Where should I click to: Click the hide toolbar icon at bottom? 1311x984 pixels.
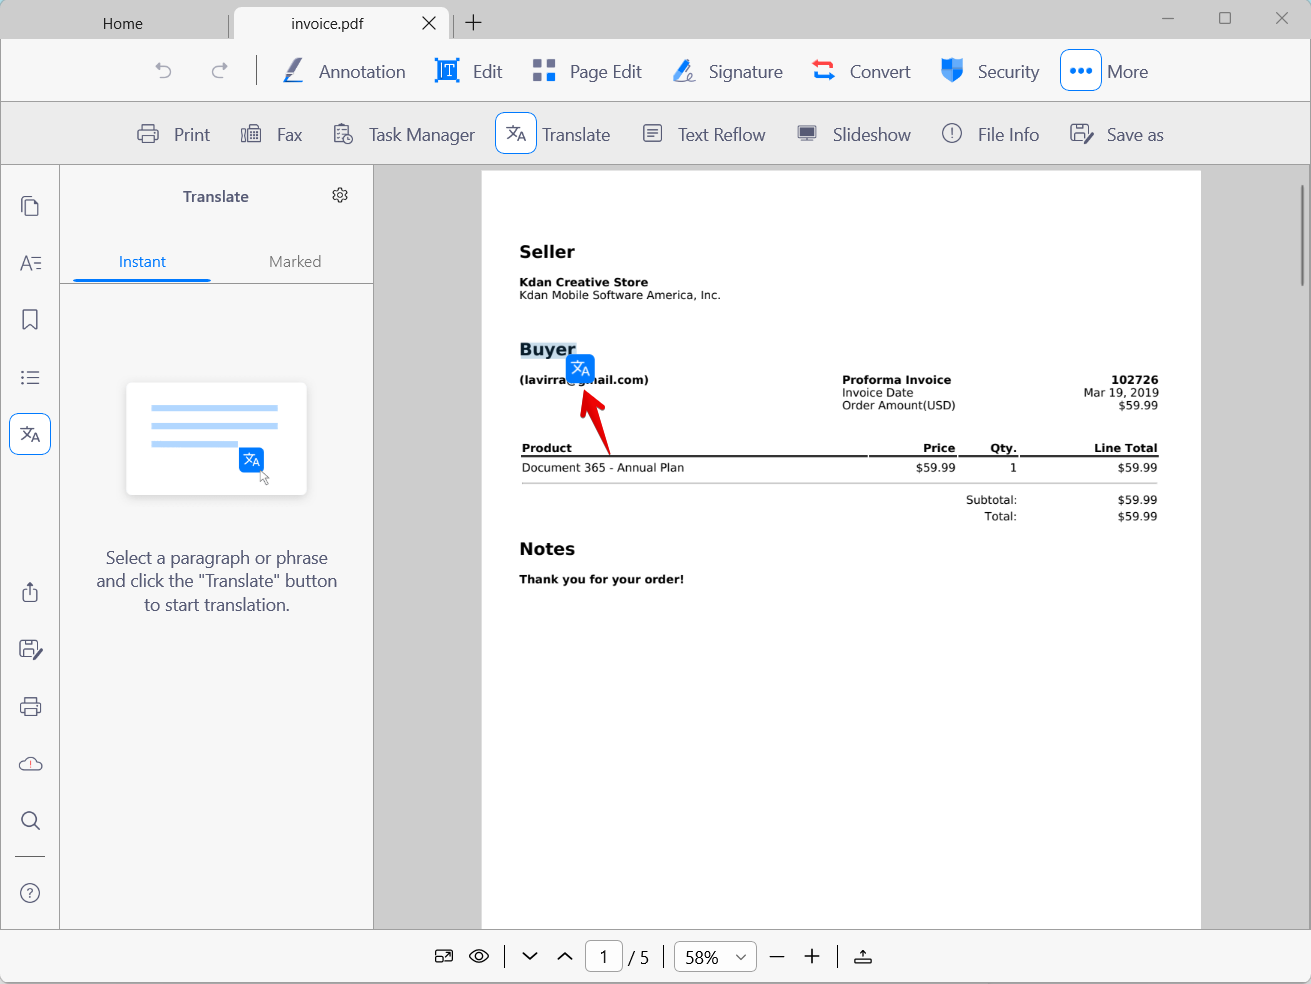coord(863,957)
